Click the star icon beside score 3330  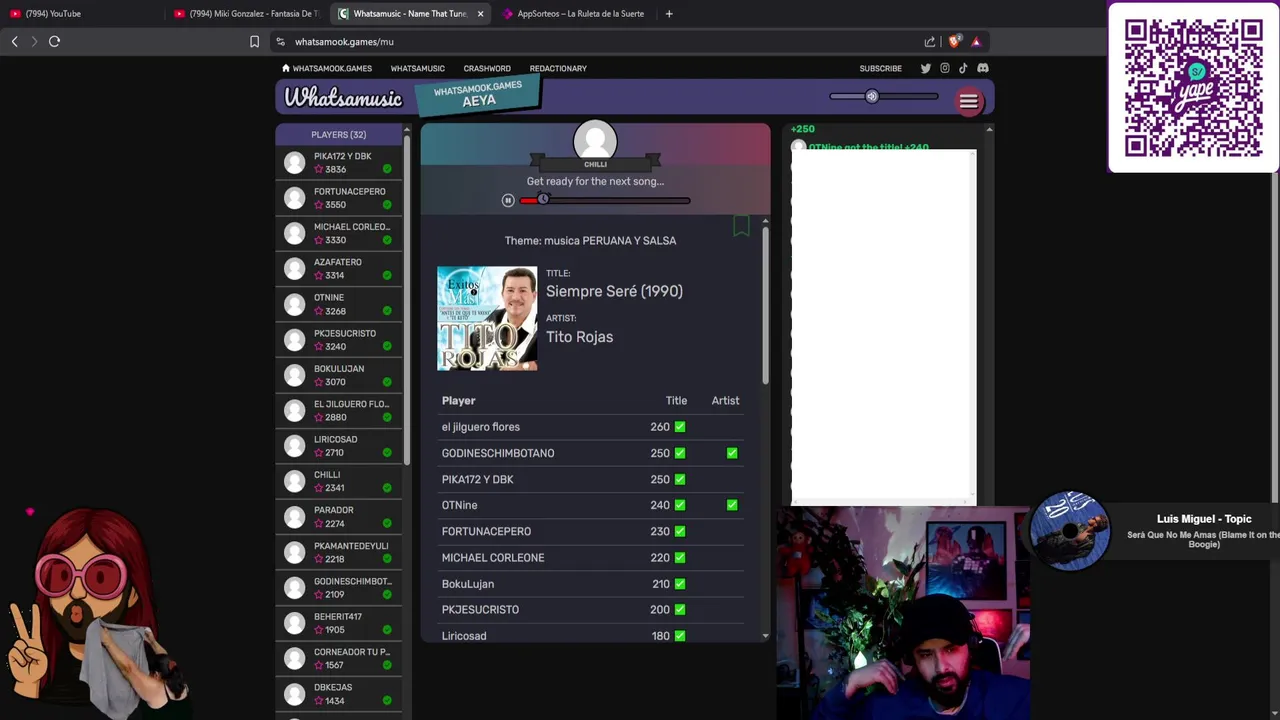tap(319, 240)
